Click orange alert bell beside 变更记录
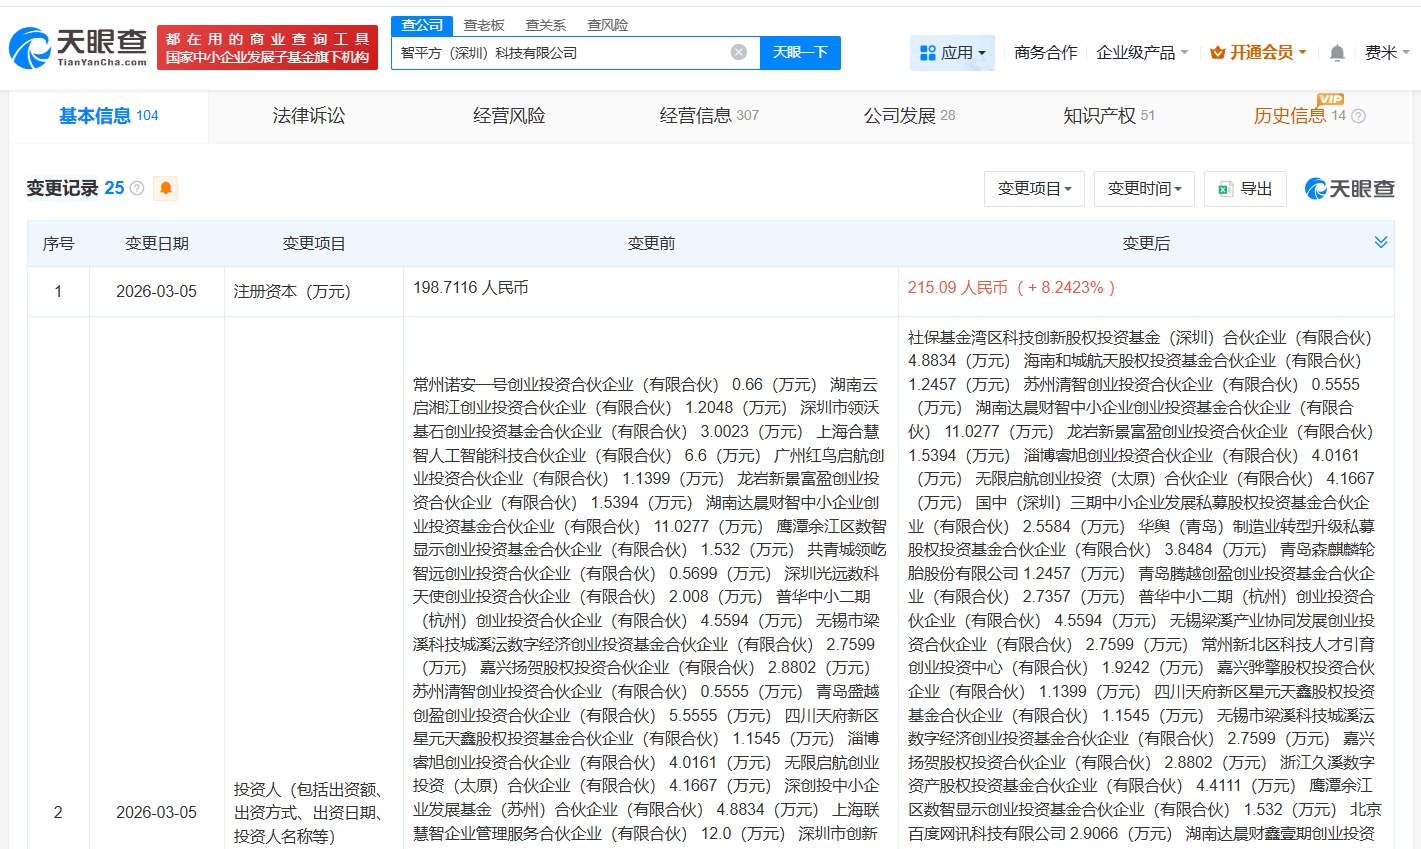Screen dimensions: 1421x849 coord(166,188)
